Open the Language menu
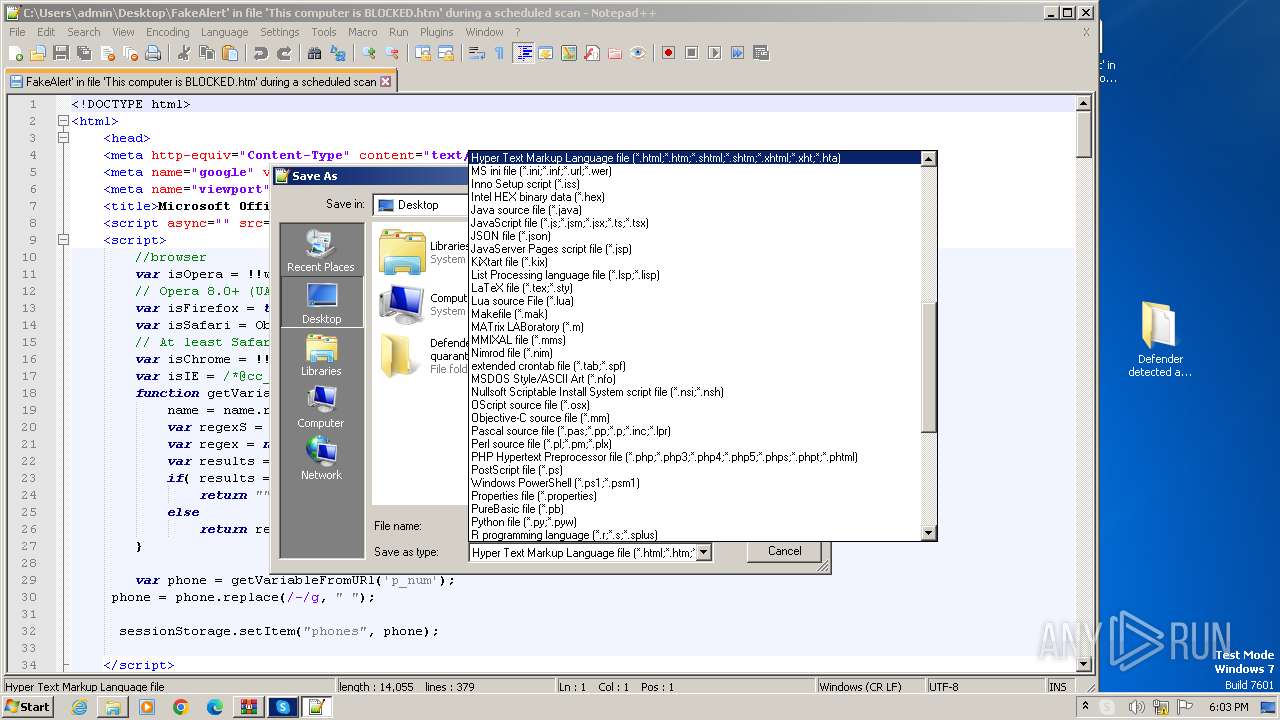This screenshot has width=1280, height=720. (x=224, y=32)
